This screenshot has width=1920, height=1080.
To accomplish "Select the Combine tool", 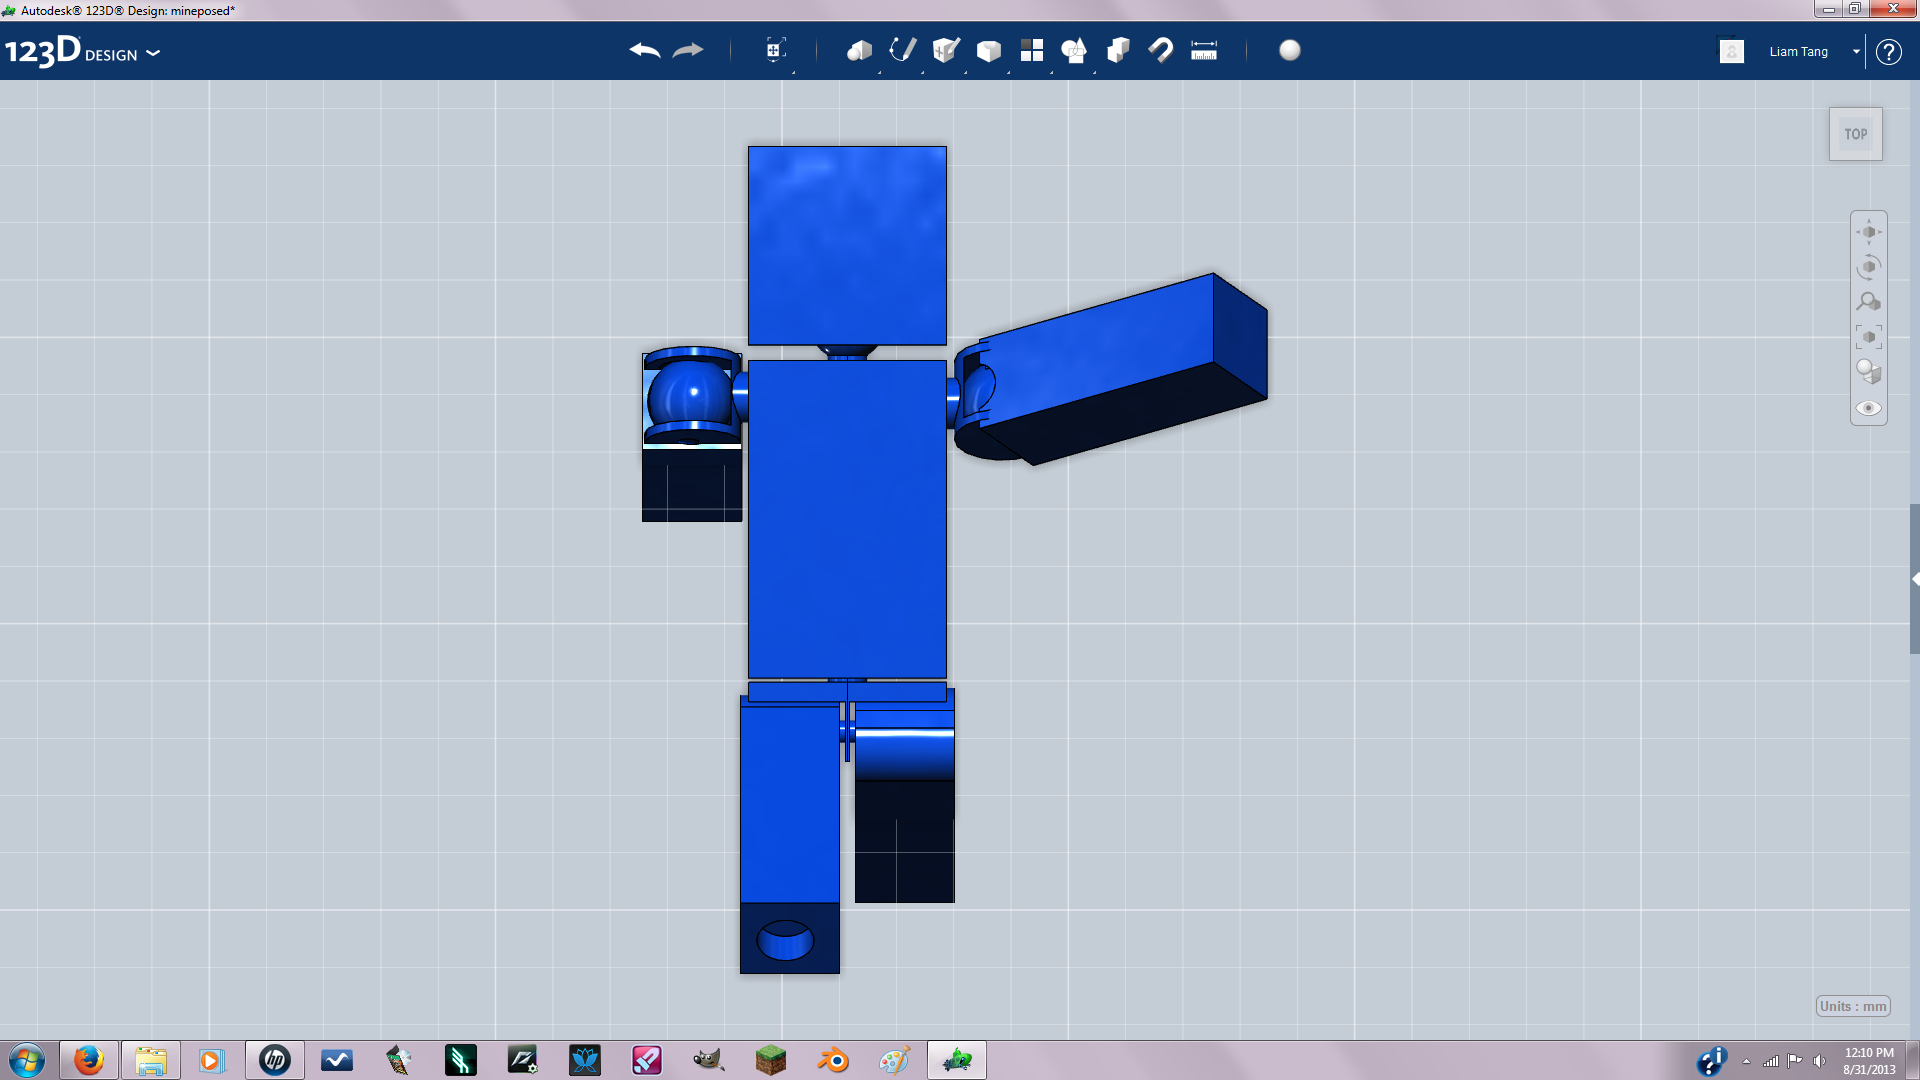I will (1118, 50).
